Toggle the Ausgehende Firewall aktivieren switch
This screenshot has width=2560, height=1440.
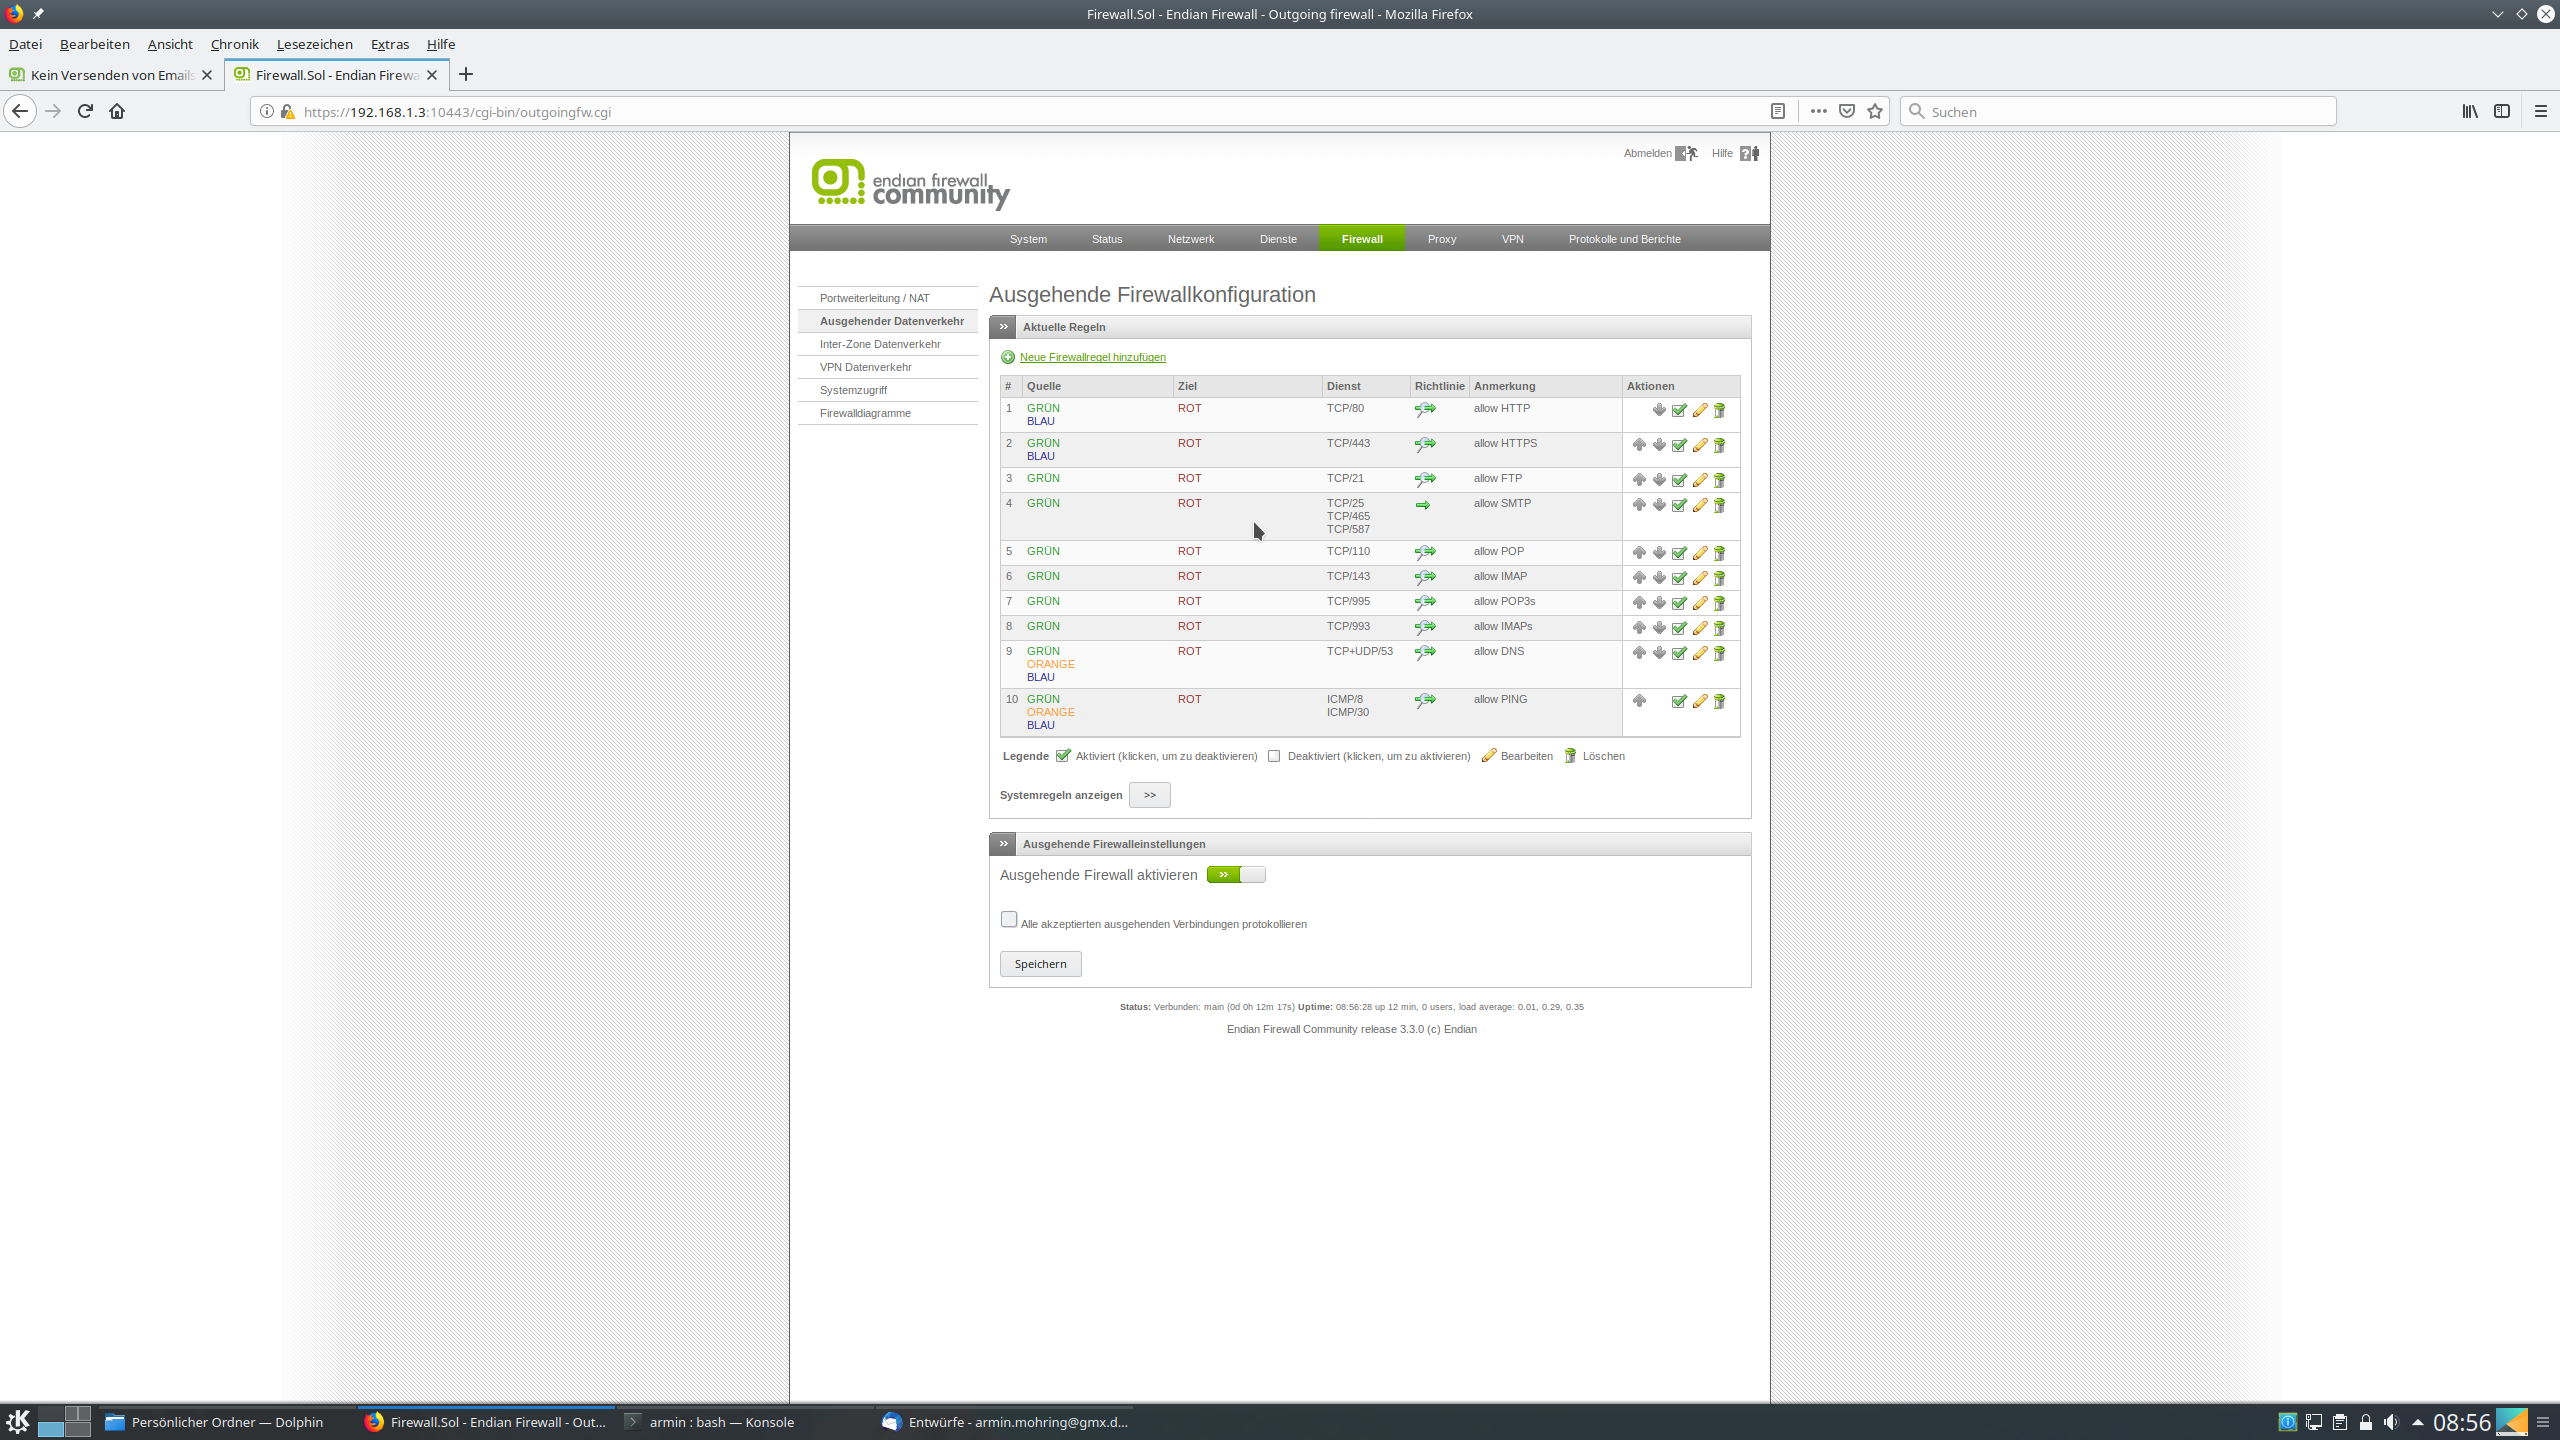pos(1236,875)
